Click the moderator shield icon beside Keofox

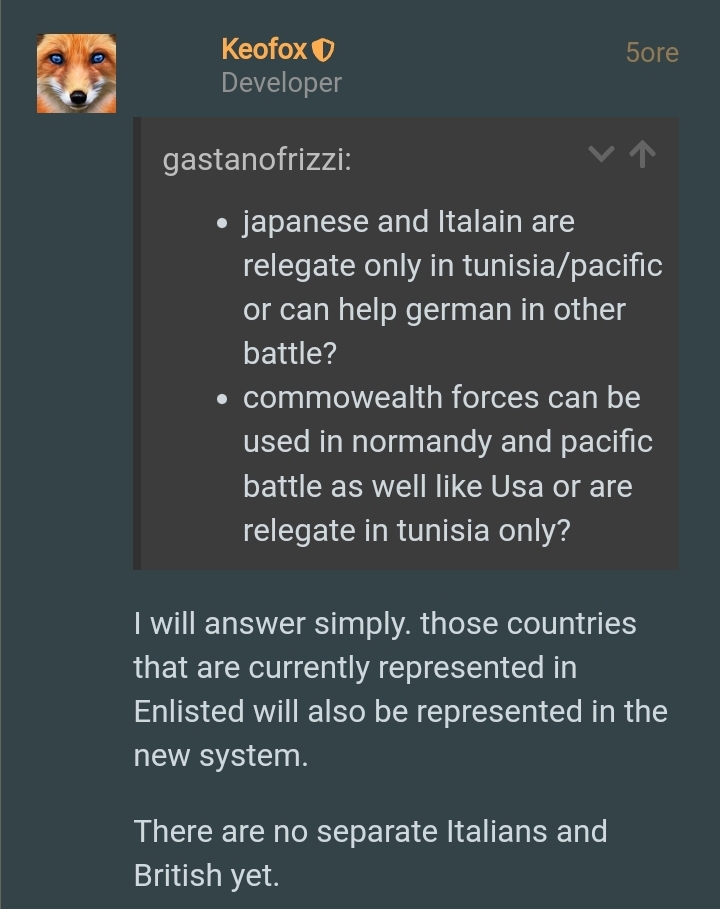[x=325, y=49]
